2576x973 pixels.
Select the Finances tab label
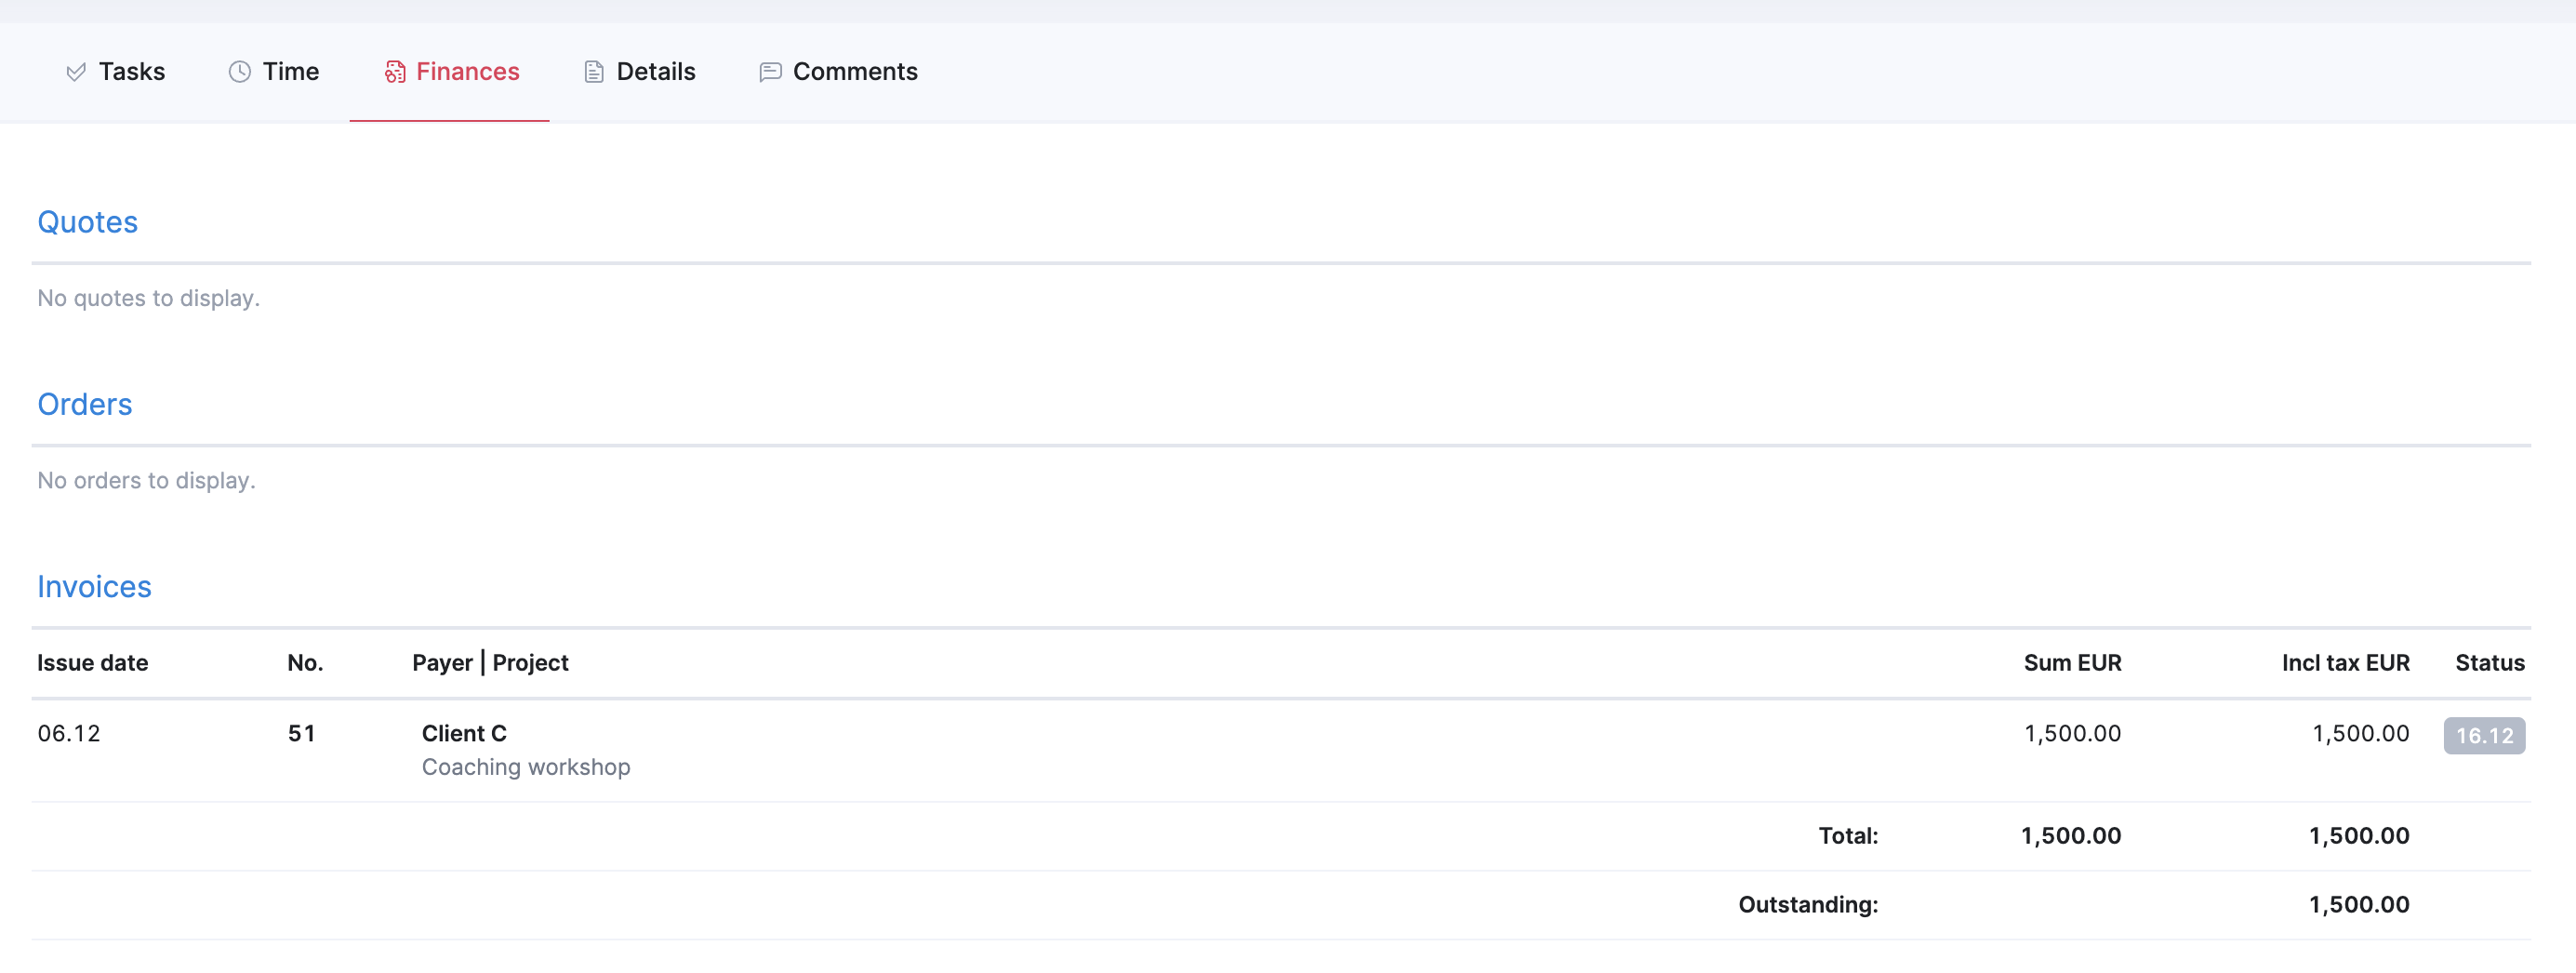468,72
